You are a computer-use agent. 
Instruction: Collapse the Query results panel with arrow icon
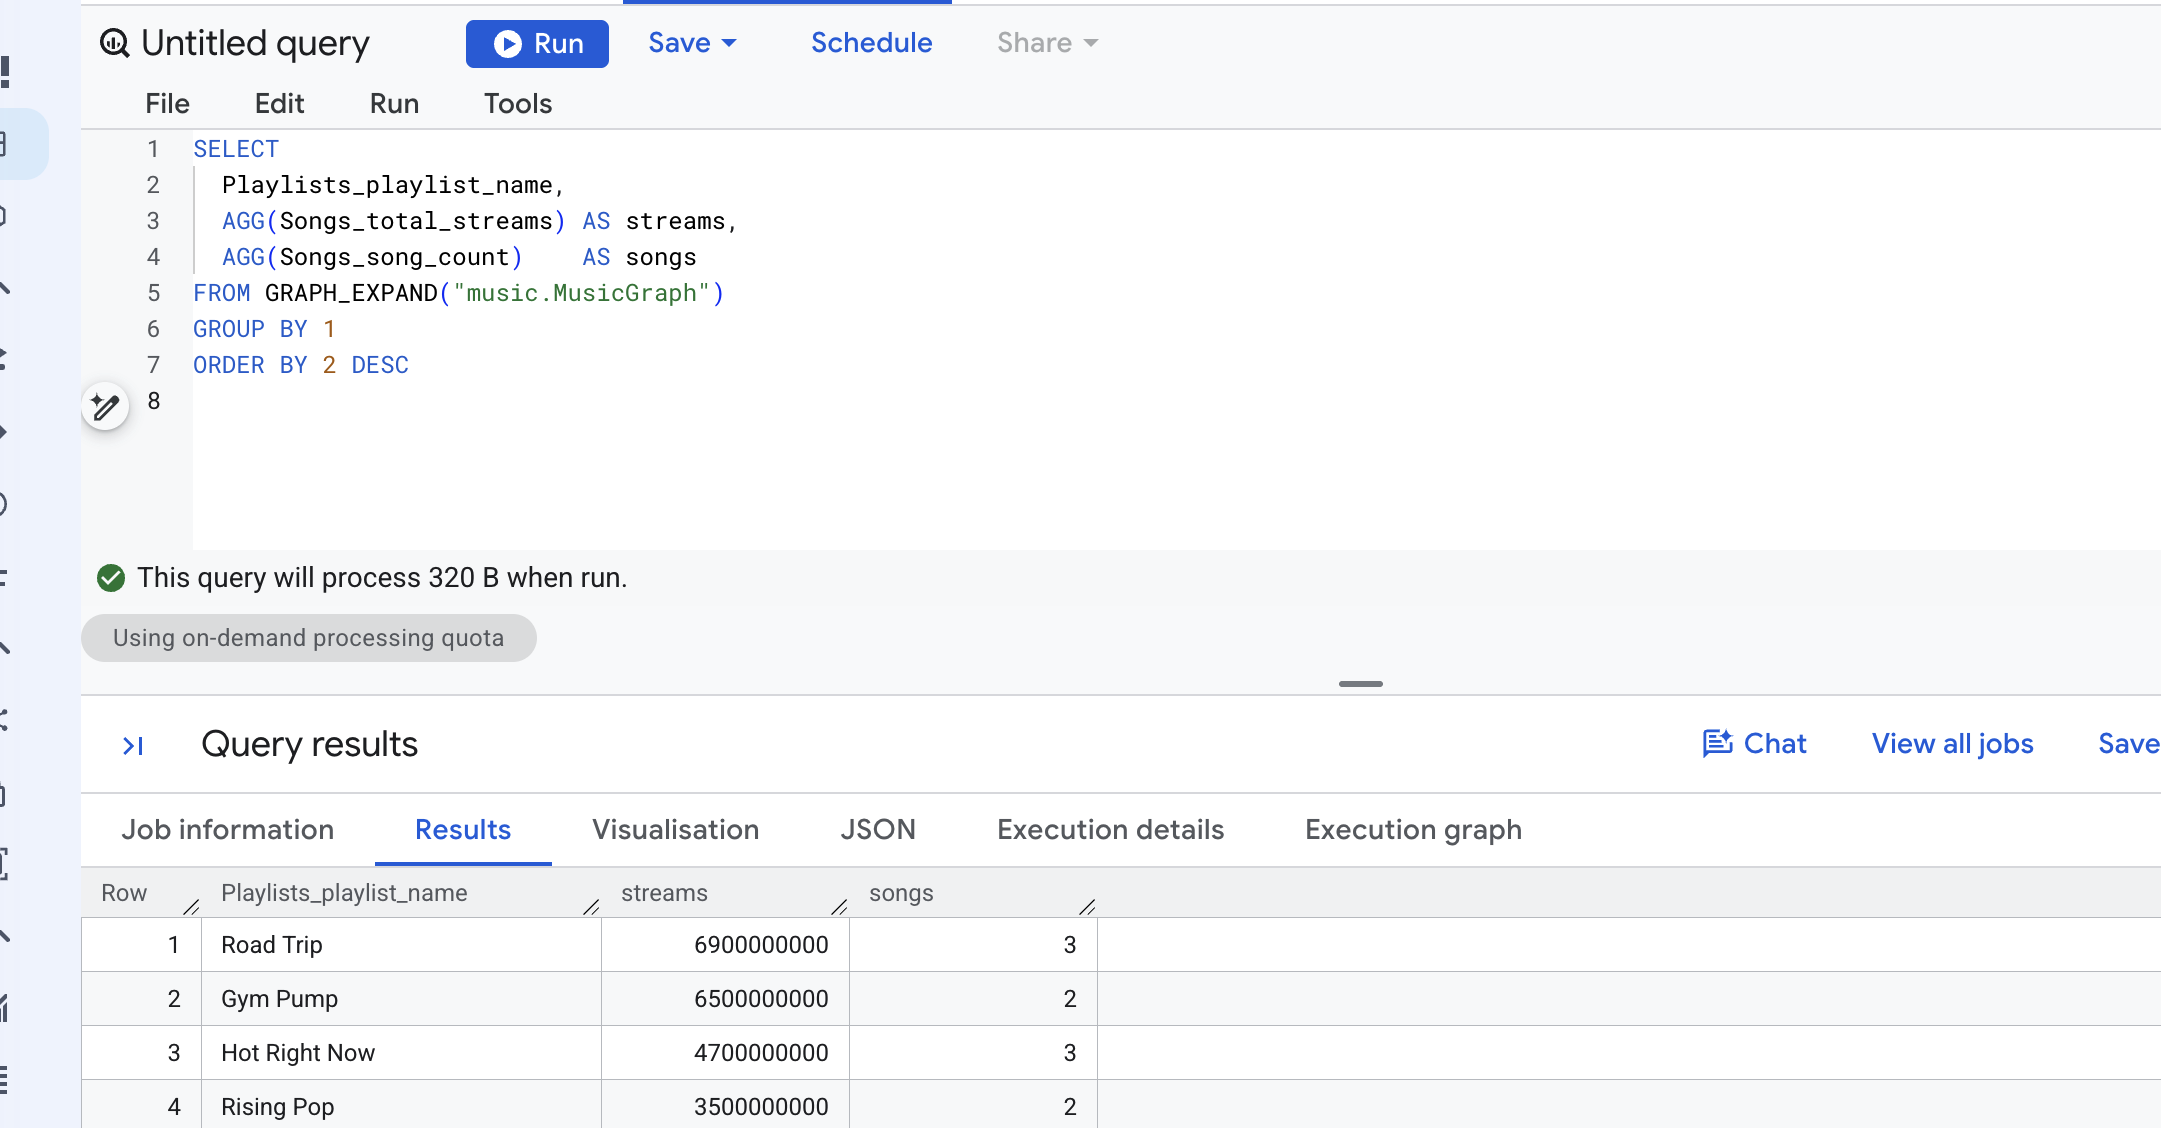[133, 746]
